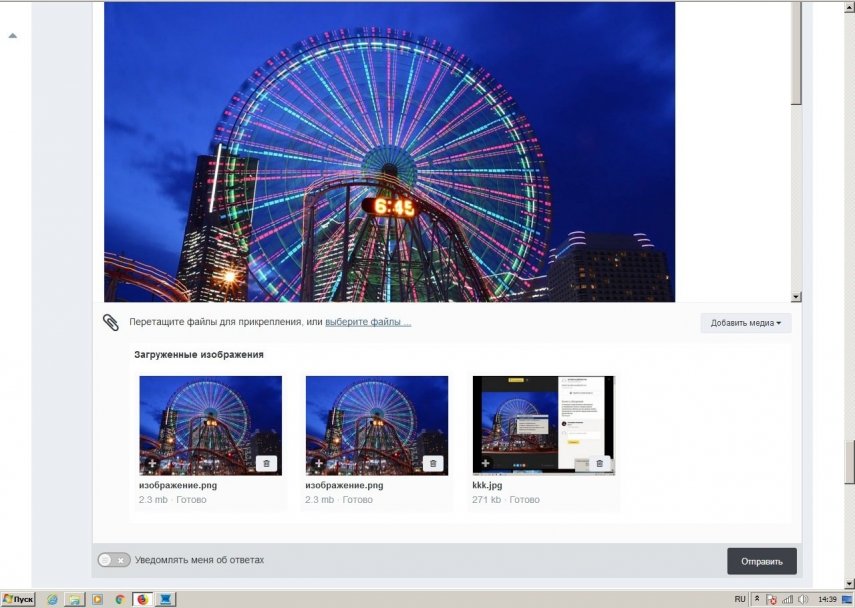Toggle "Уведомлять меня об ответах" switch
Viewport: 855px width, 608px height.
(x=113, y=560)
